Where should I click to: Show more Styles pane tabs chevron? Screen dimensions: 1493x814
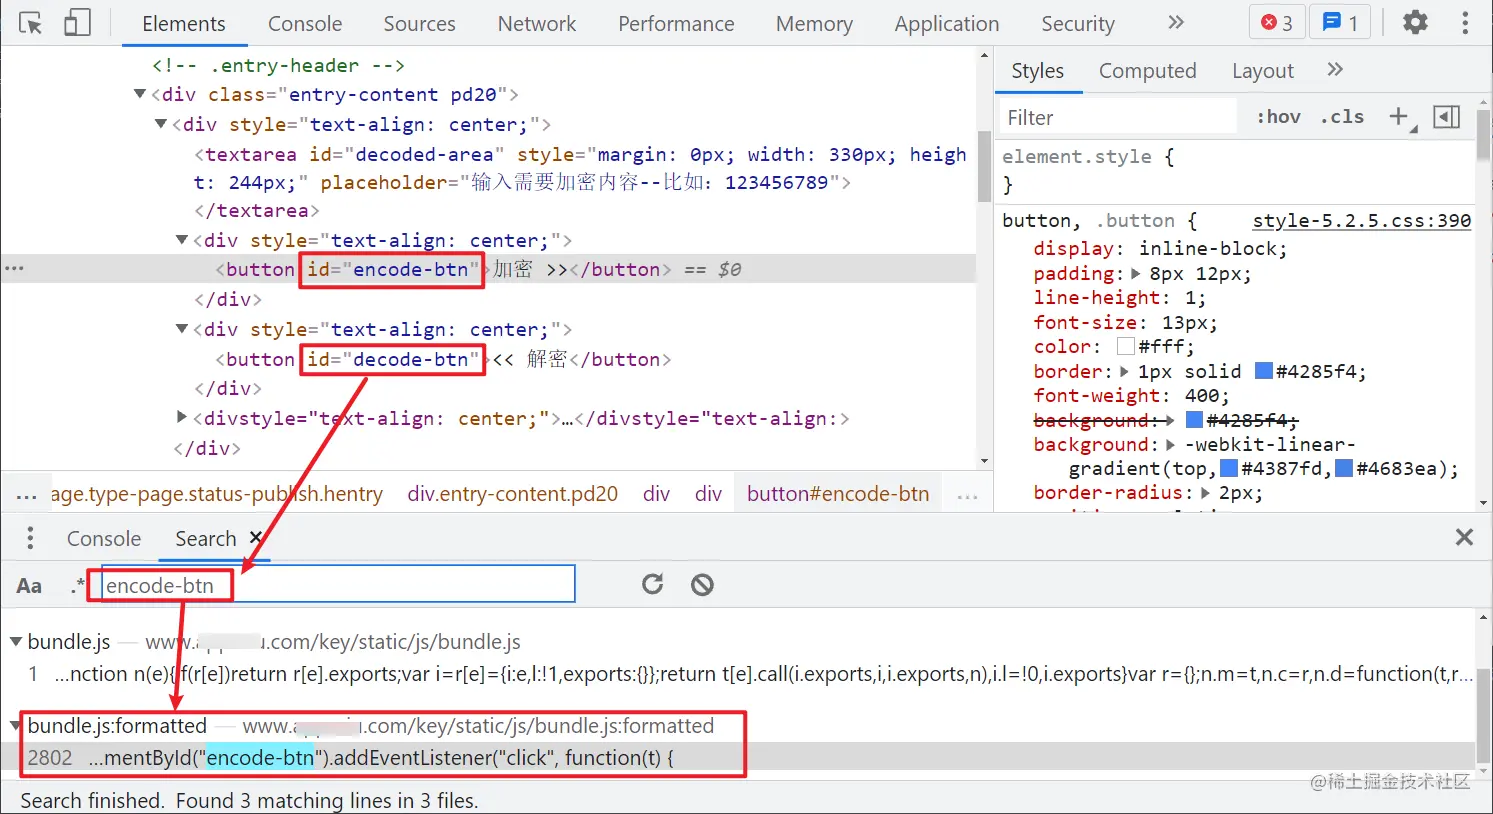pyautogui.click(x=1335, y=69)
